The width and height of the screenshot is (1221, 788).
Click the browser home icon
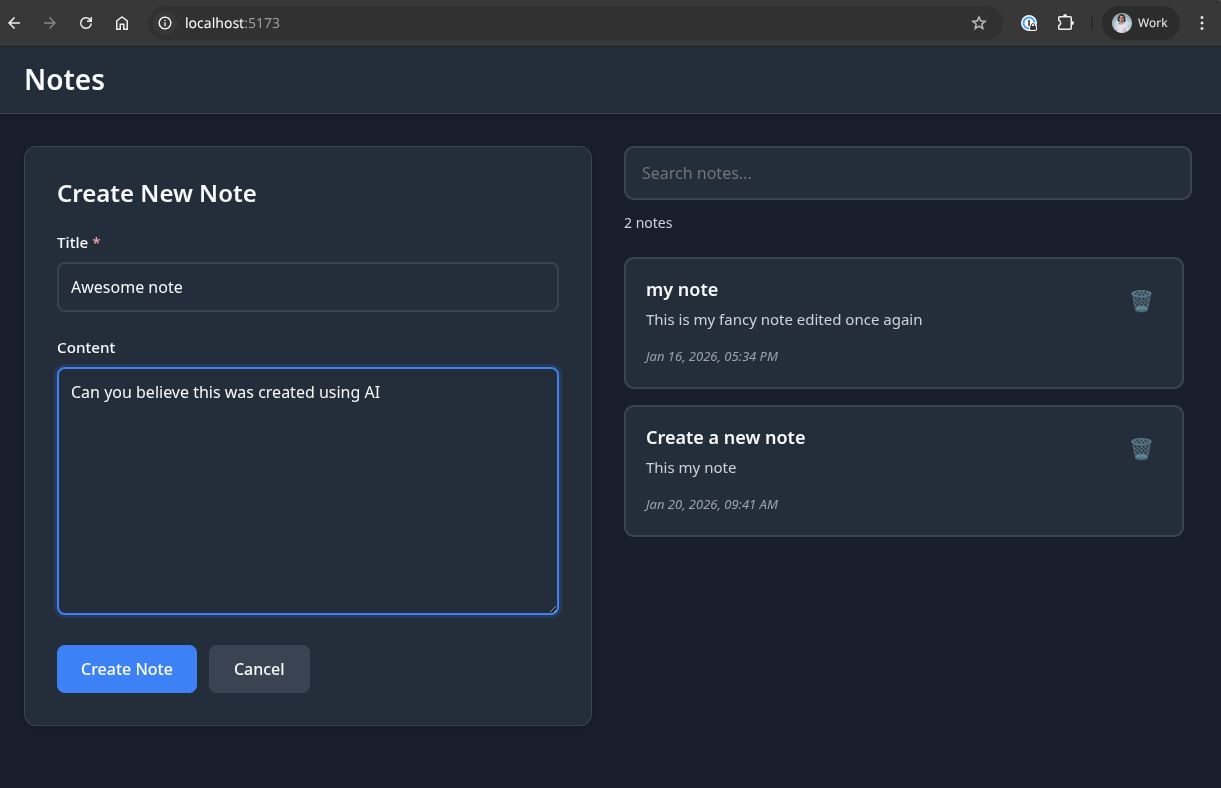(122, 22)
